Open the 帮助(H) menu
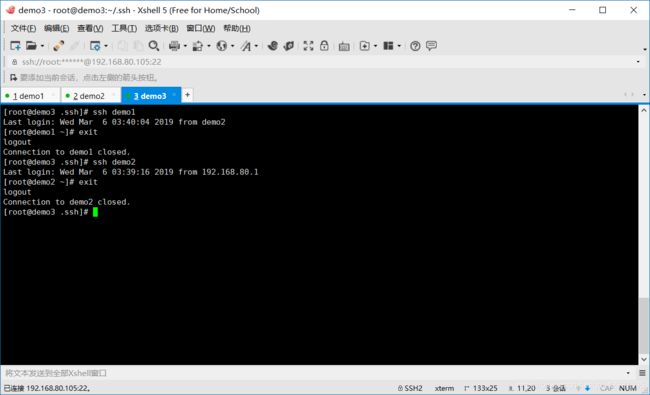This screenshot has height=395, width=650. (x=237, y=28)
